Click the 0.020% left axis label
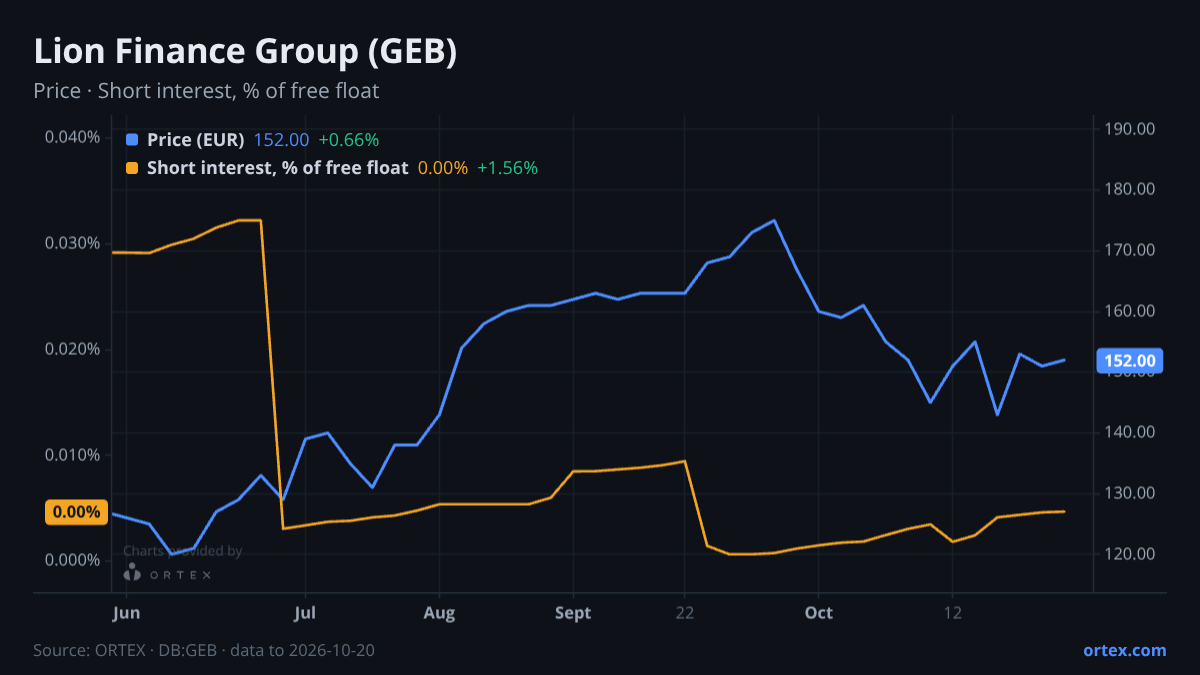 point(72,349)
